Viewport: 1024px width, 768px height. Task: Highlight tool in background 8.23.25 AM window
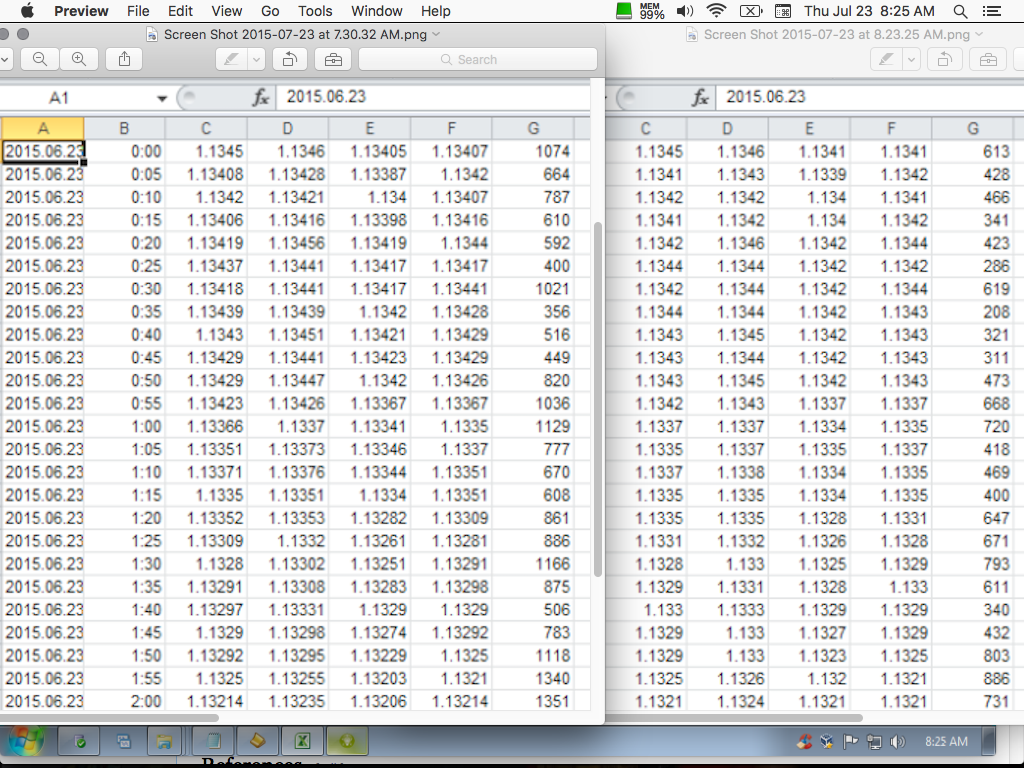tap(887, 59)
